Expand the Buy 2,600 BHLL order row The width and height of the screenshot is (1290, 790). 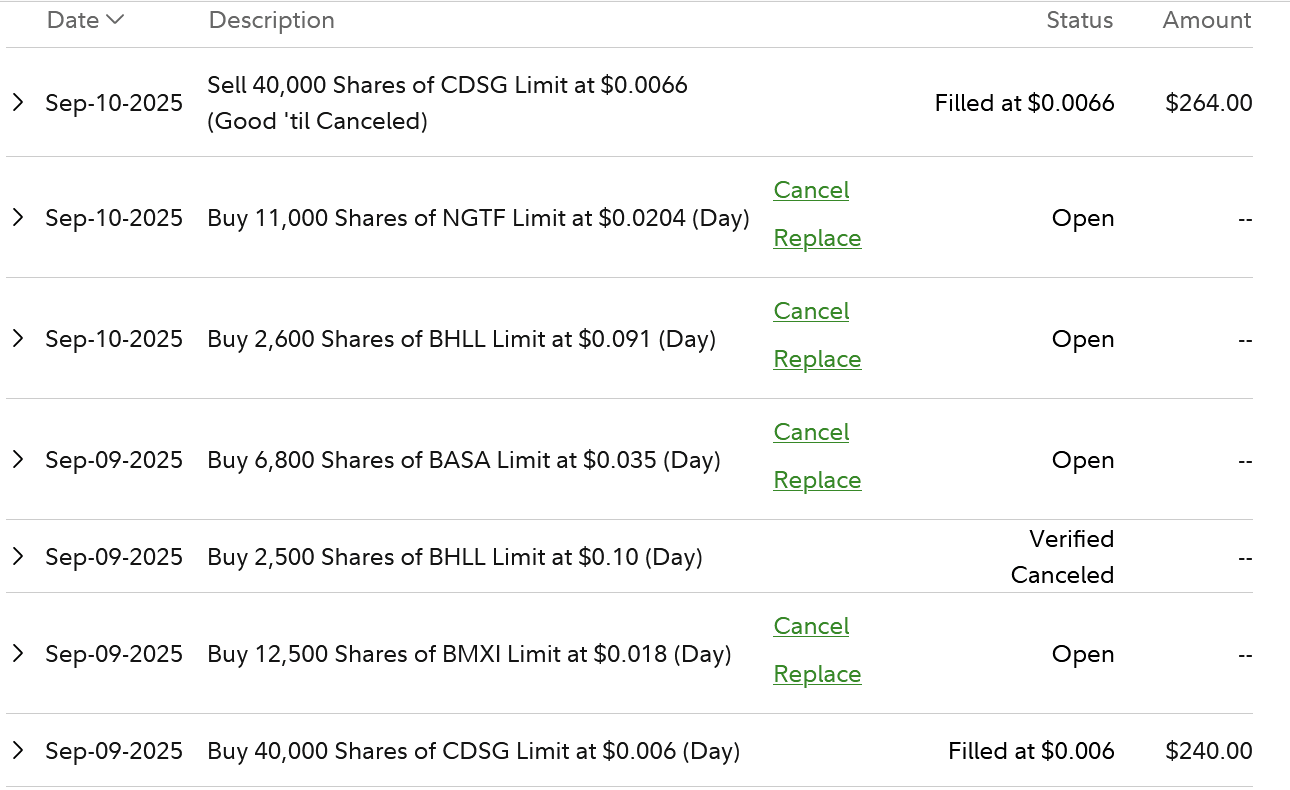[17, 338]
